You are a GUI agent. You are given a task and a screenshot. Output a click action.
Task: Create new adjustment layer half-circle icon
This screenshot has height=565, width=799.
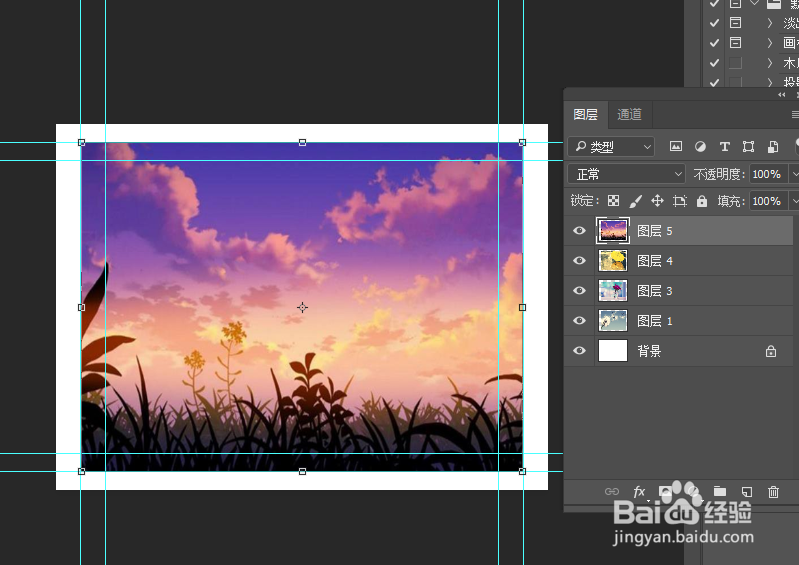point(693,491)
